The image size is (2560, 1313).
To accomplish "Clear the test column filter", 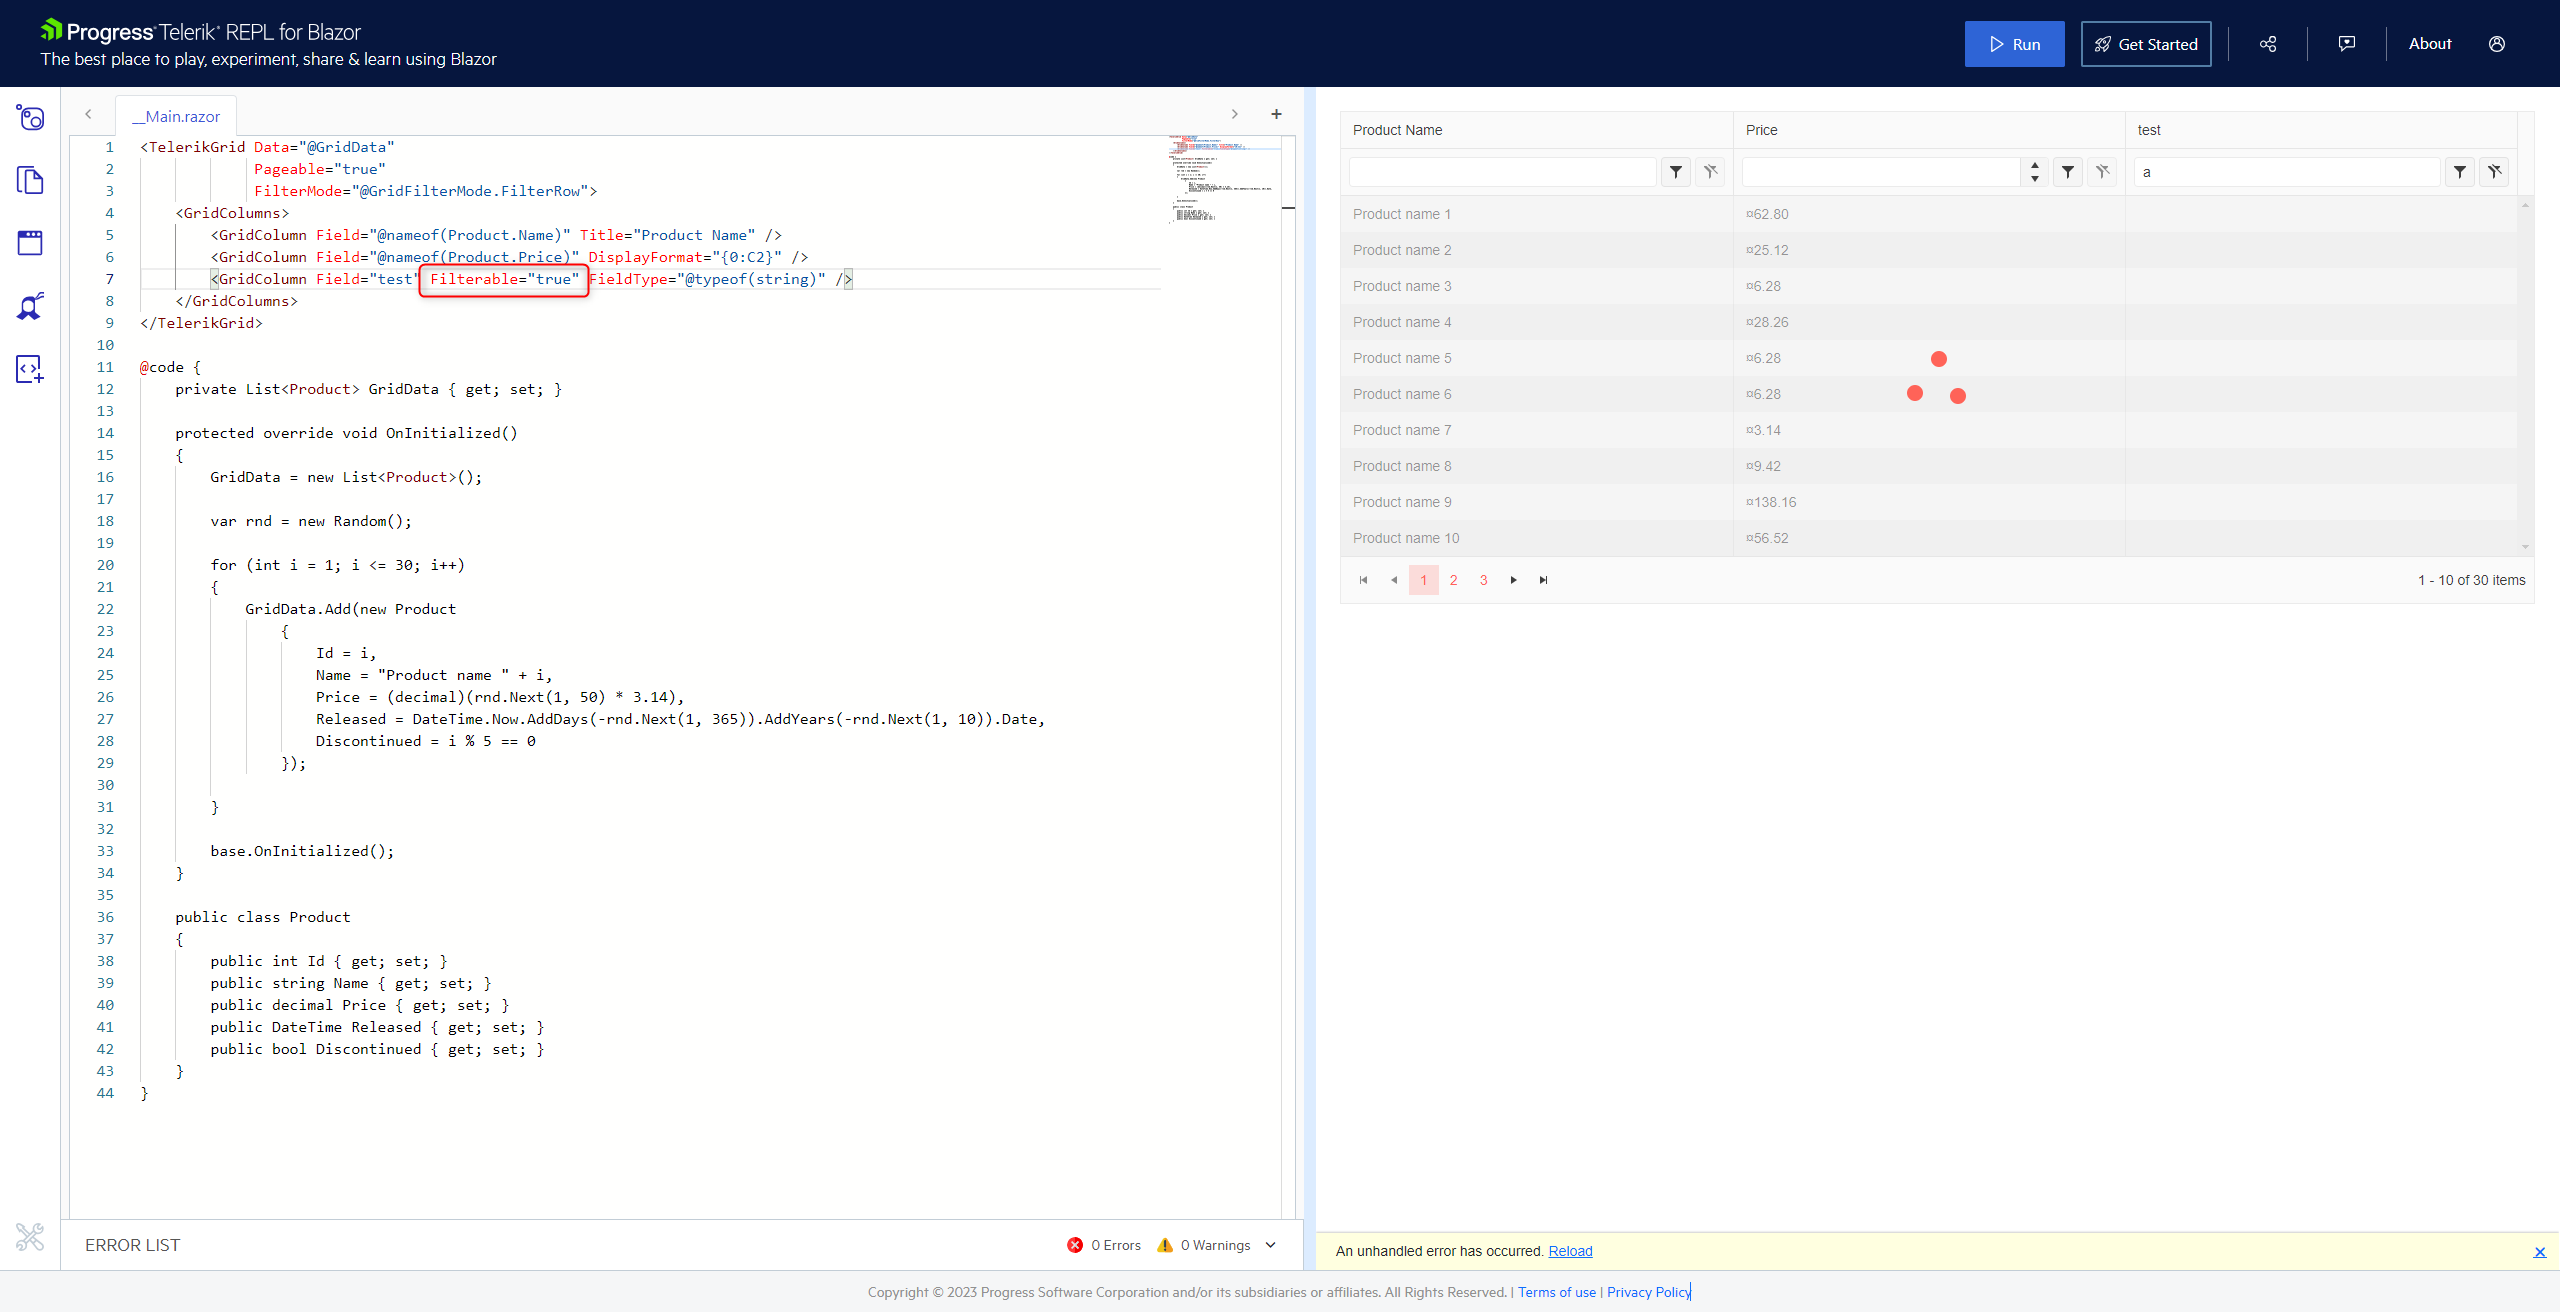I will click(2494, 172).
